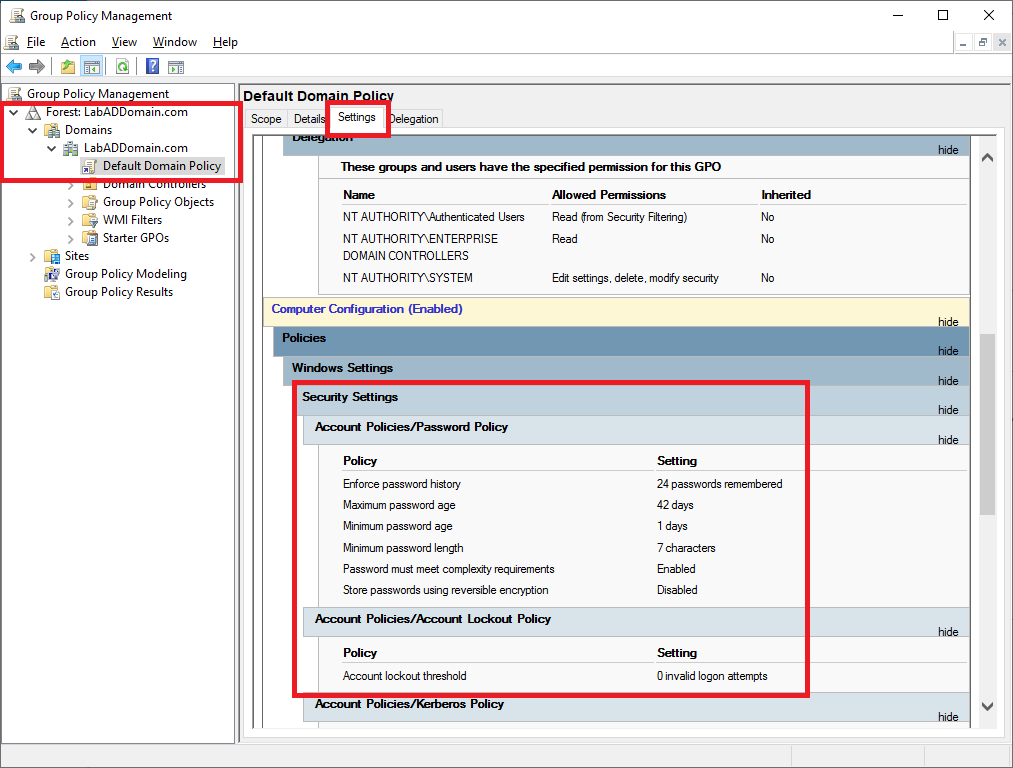
Task: Hide the Account Lockout Policy section
Action: (948, 632)
